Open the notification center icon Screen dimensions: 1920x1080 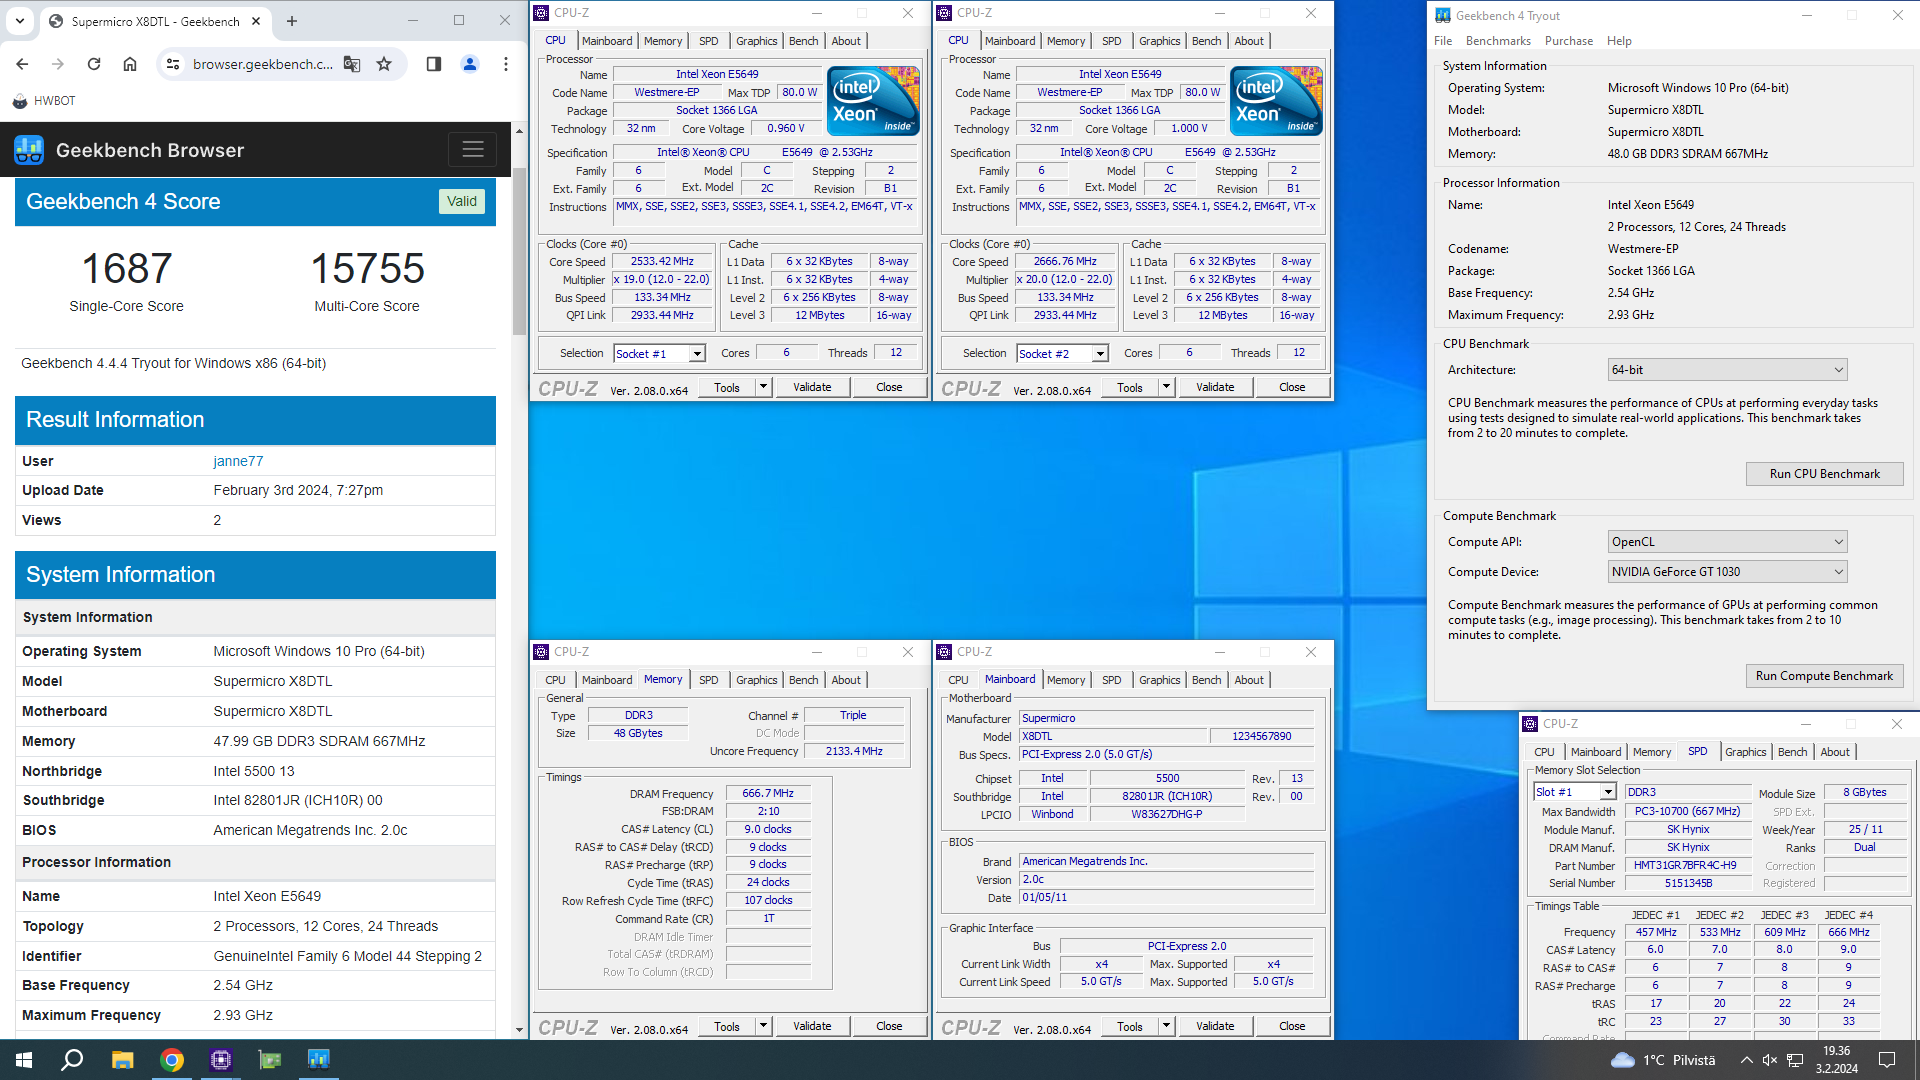tap(1887, 1060)
